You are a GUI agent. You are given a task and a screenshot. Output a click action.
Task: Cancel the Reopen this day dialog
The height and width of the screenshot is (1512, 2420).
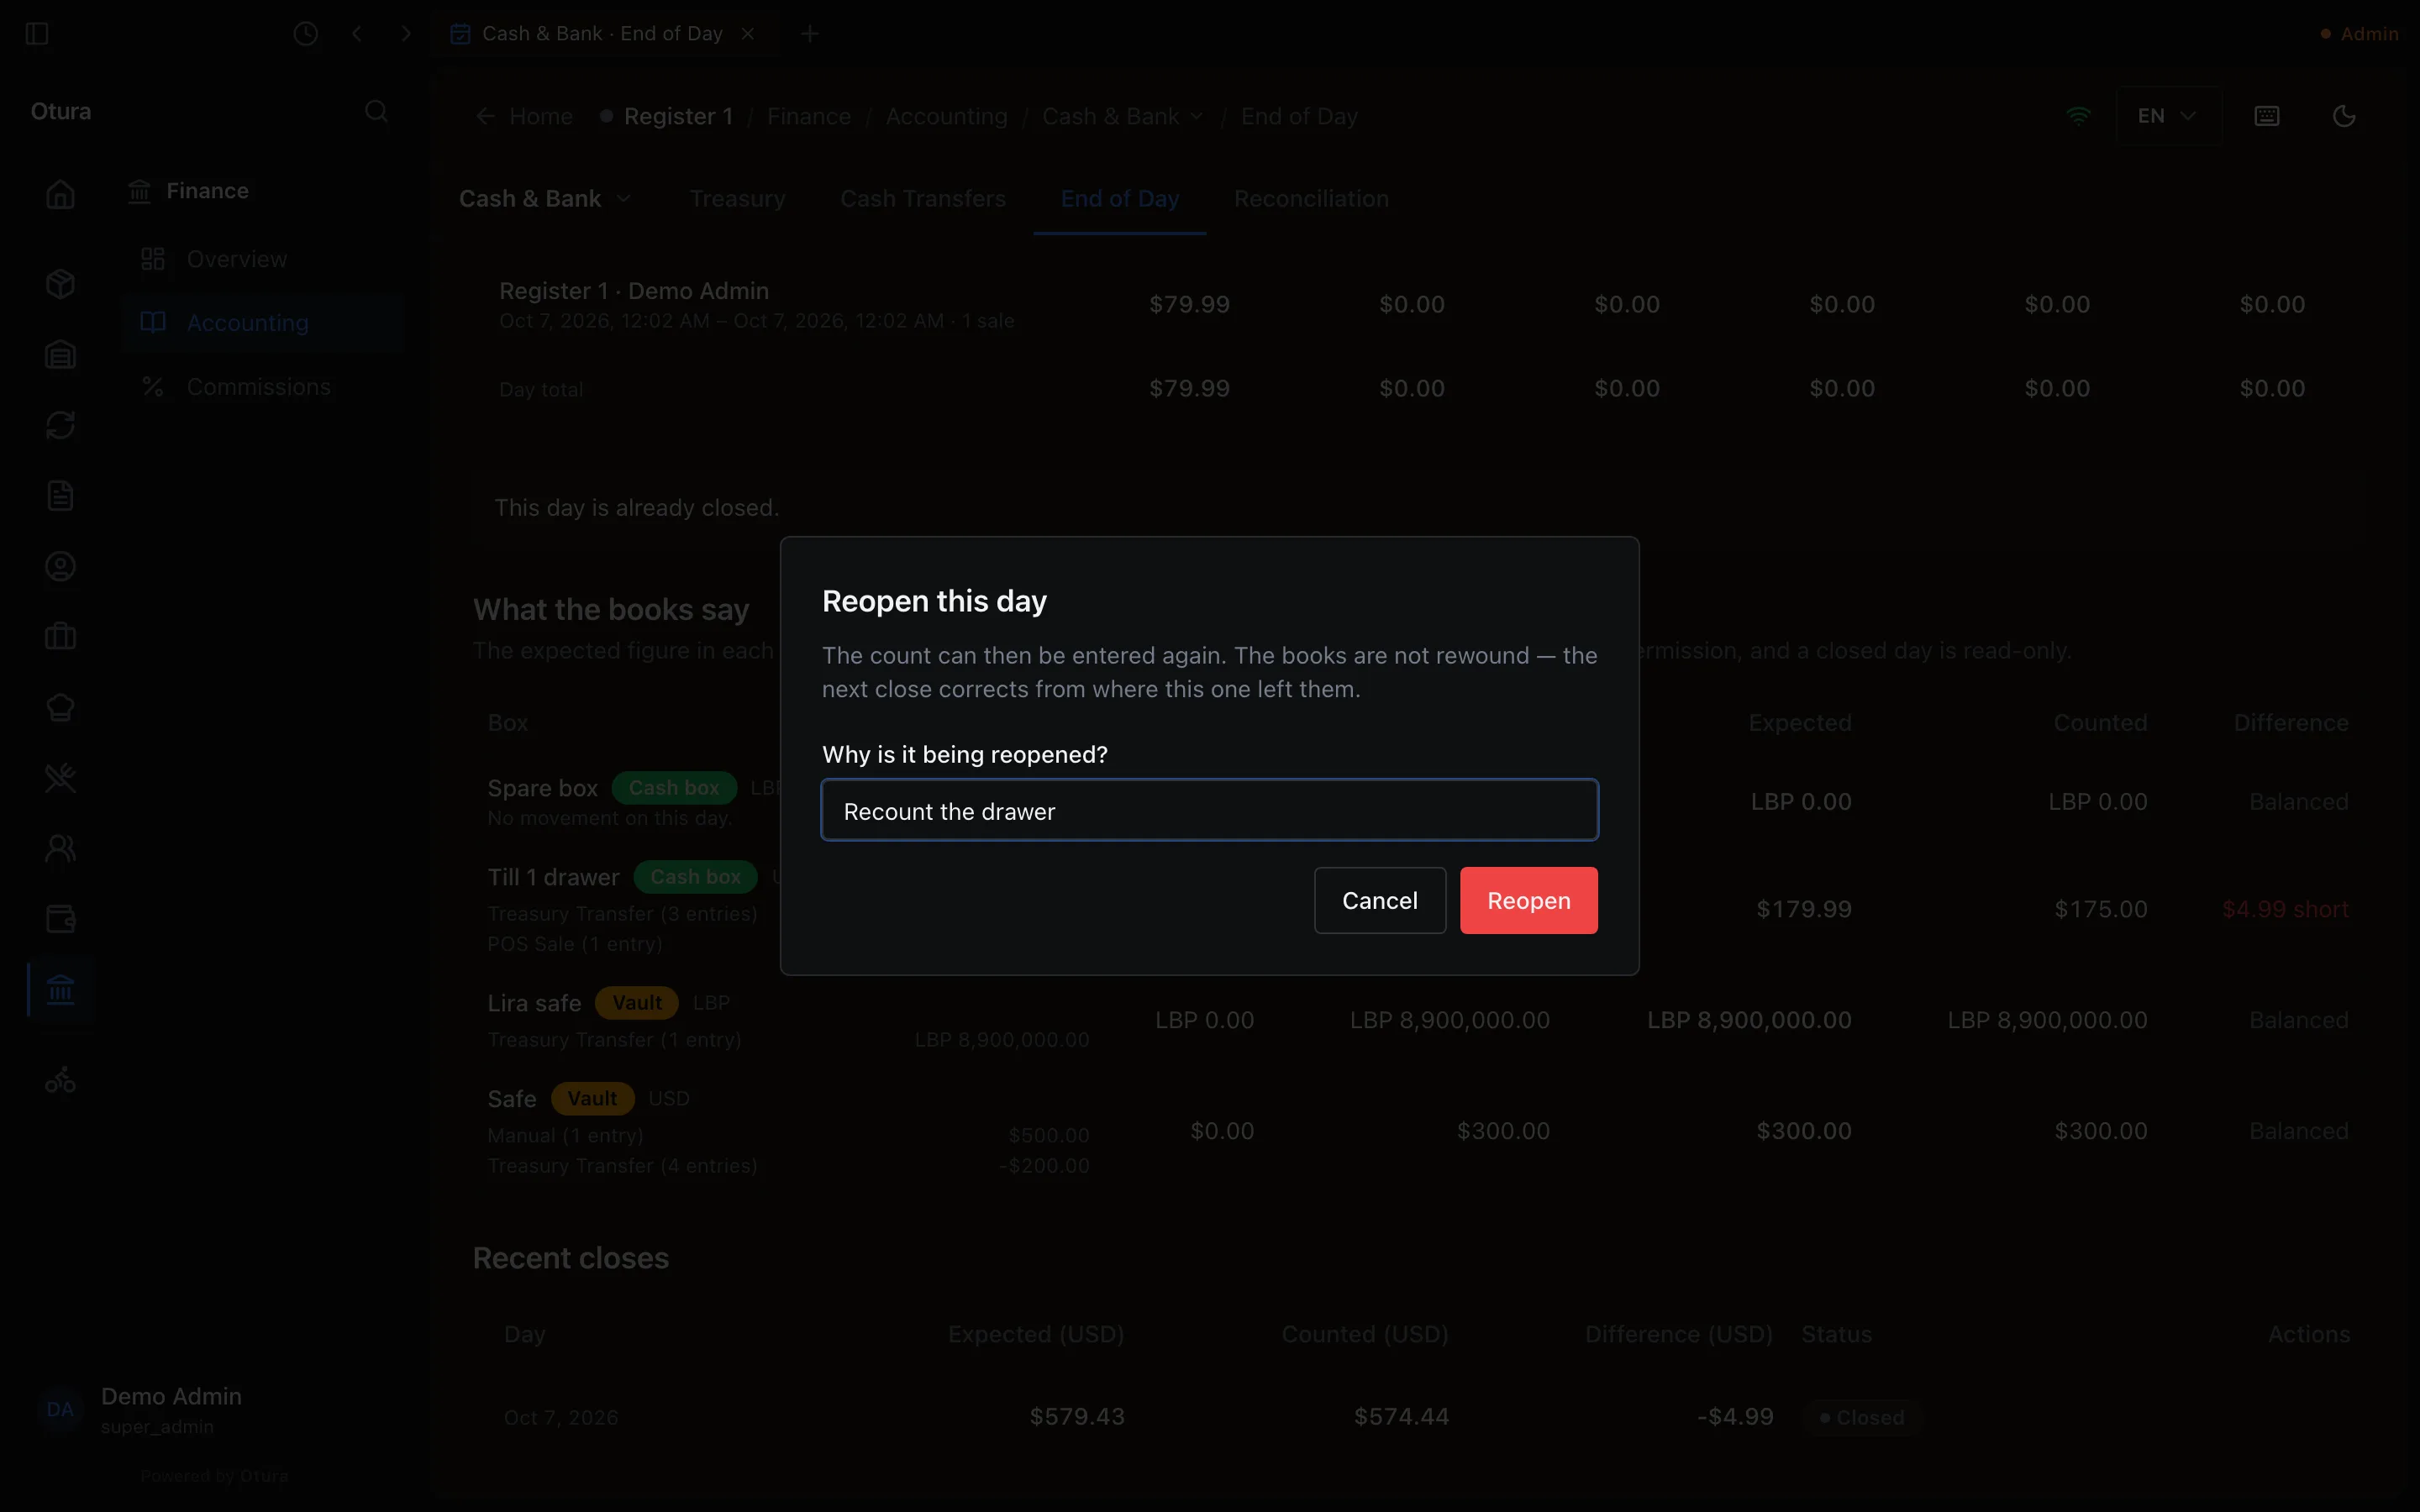coord(1379,900)
